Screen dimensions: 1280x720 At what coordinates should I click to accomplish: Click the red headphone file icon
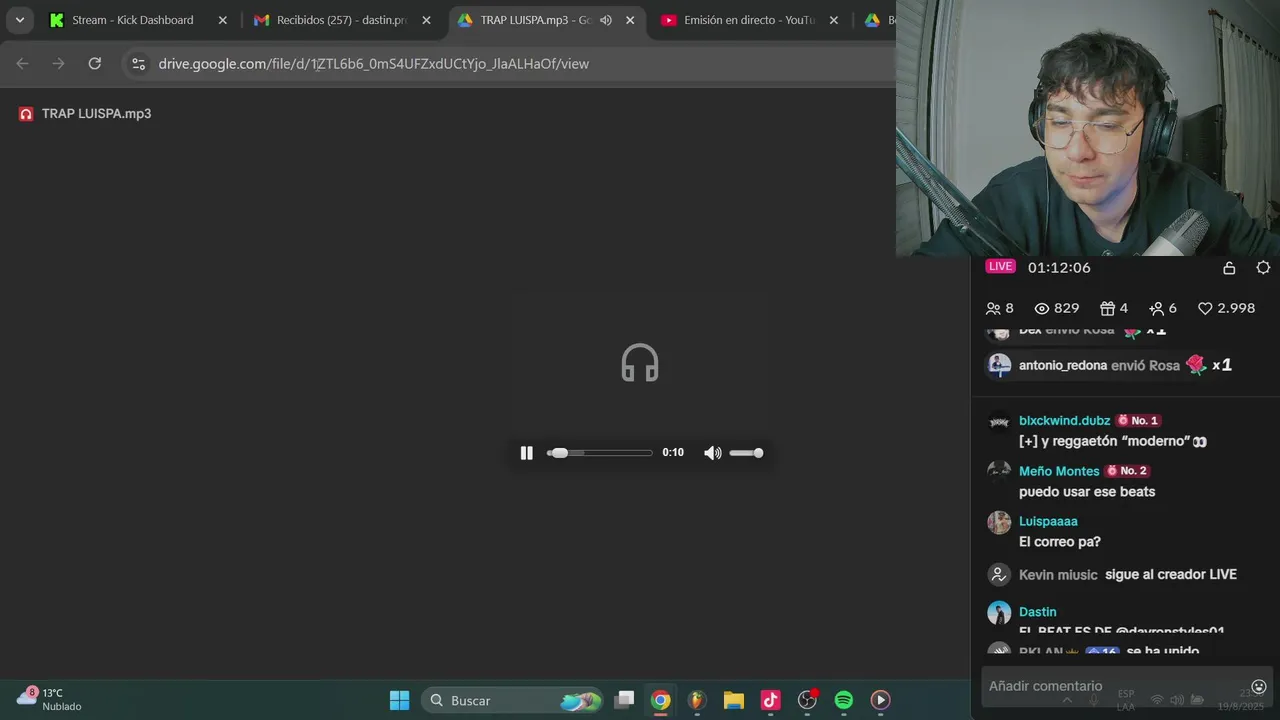click(26, 114)
